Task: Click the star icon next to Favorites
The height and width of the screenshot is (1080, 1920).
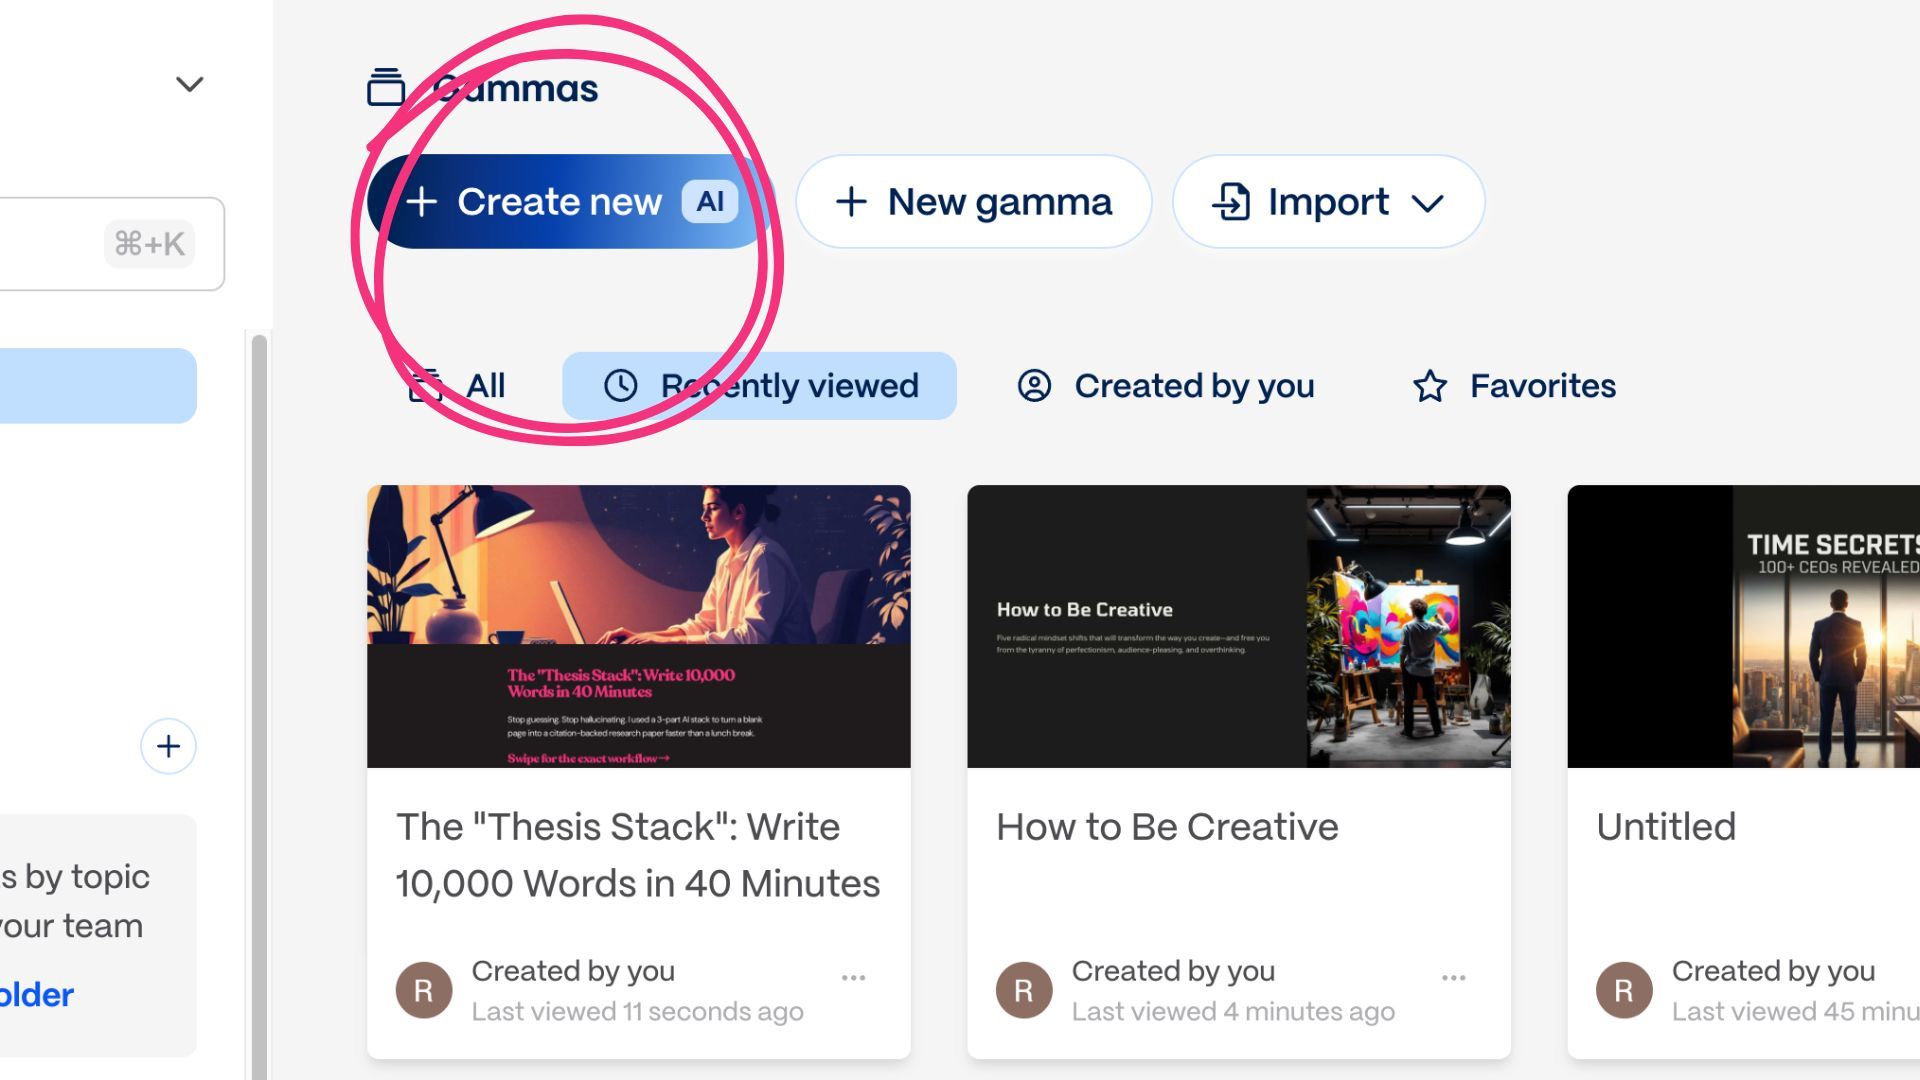Action: (1430, 386)
